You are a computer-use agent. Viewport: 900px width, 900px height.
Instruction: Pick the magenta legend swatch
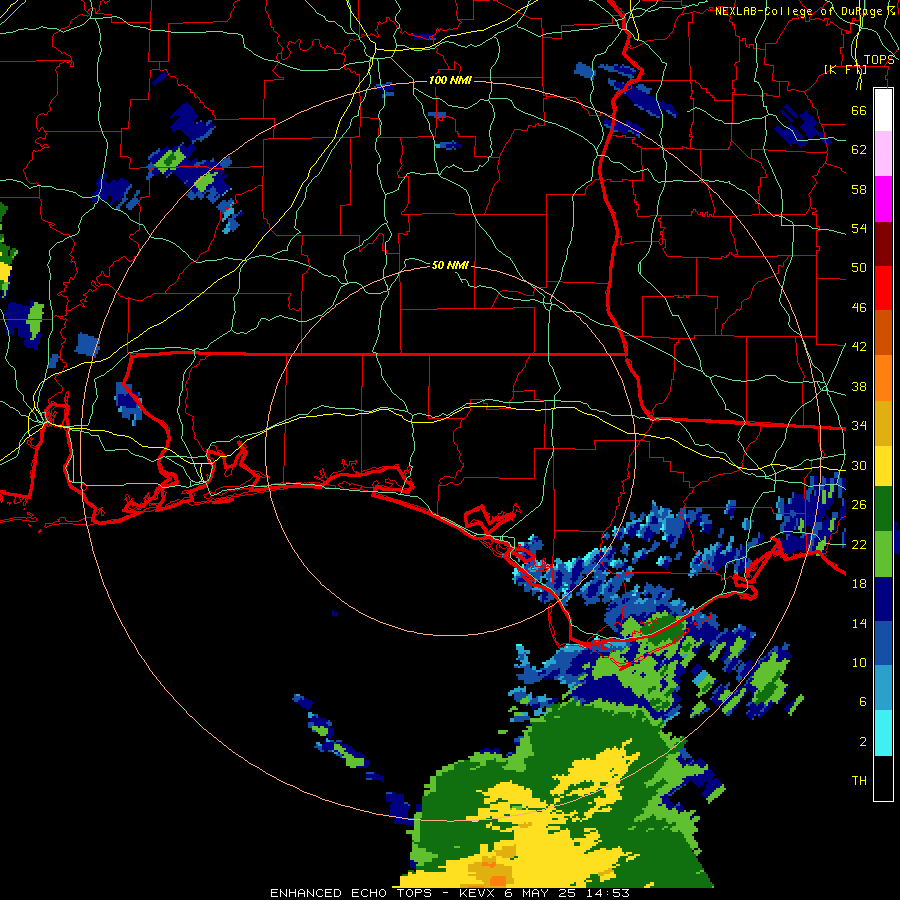point(883,199)
